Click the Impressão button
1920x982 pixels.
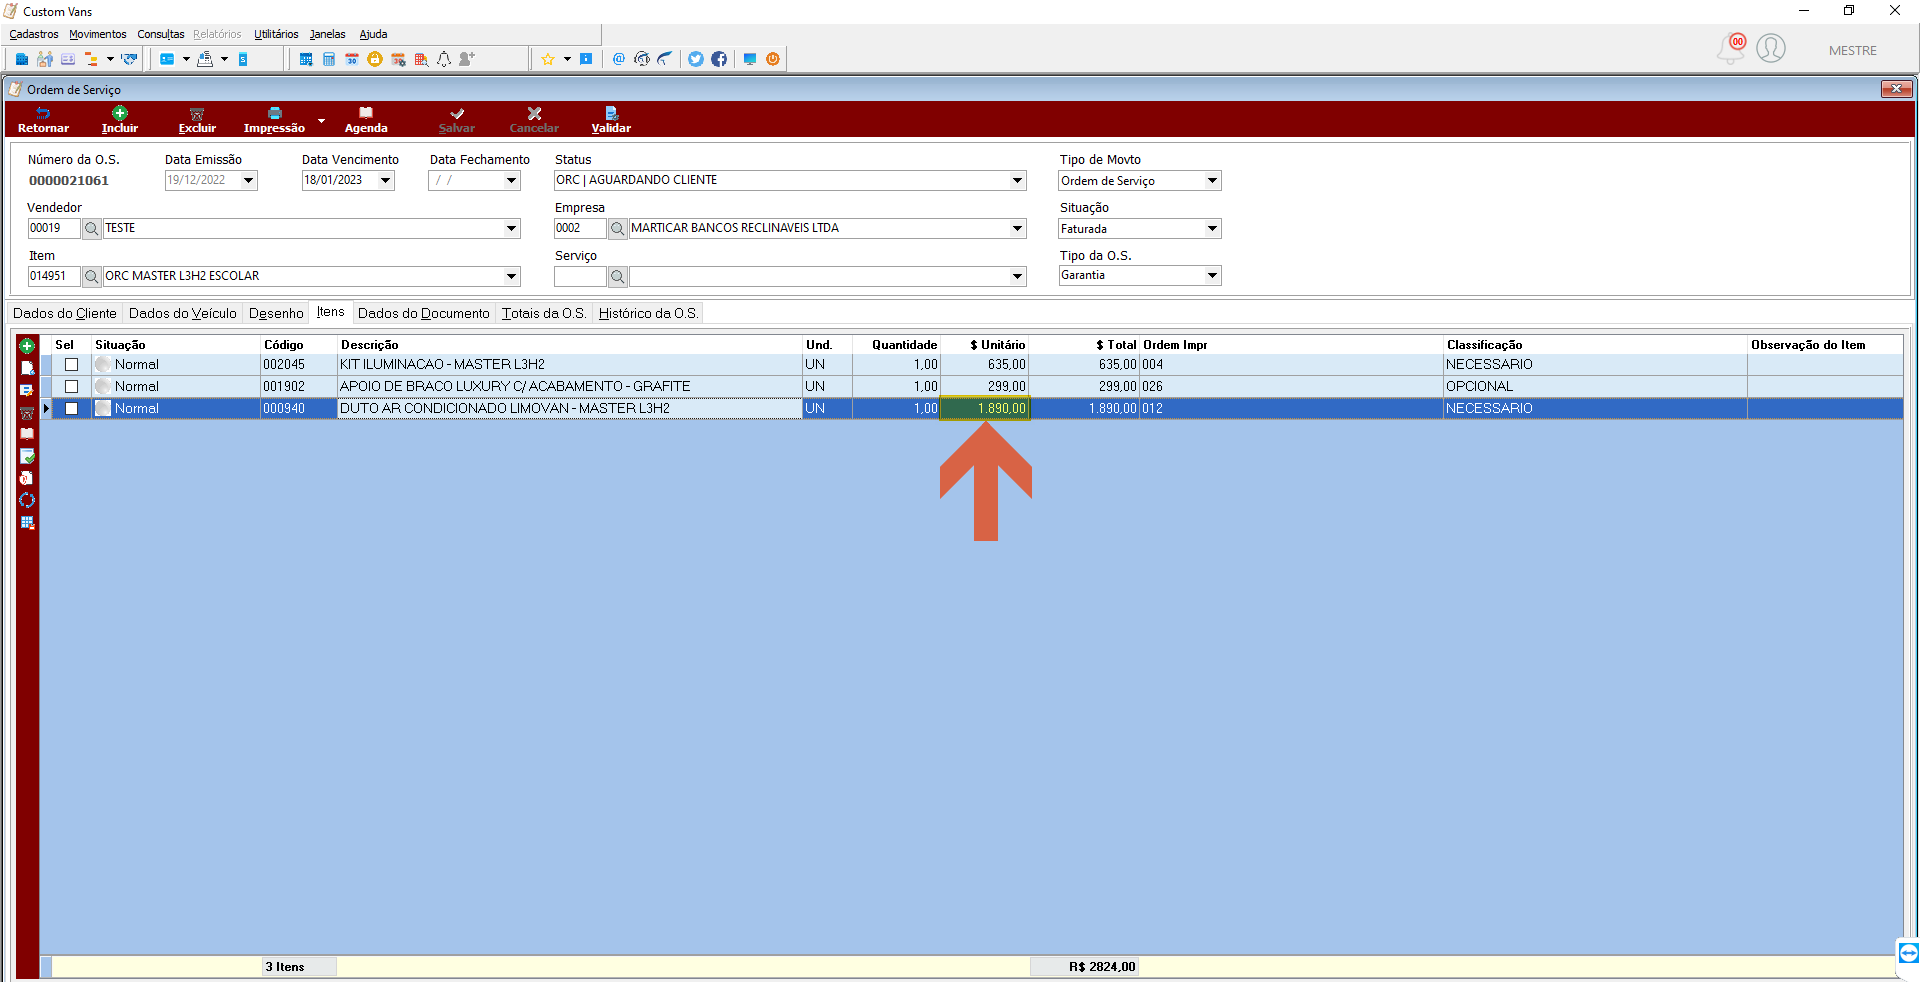[x=274, y=120]
